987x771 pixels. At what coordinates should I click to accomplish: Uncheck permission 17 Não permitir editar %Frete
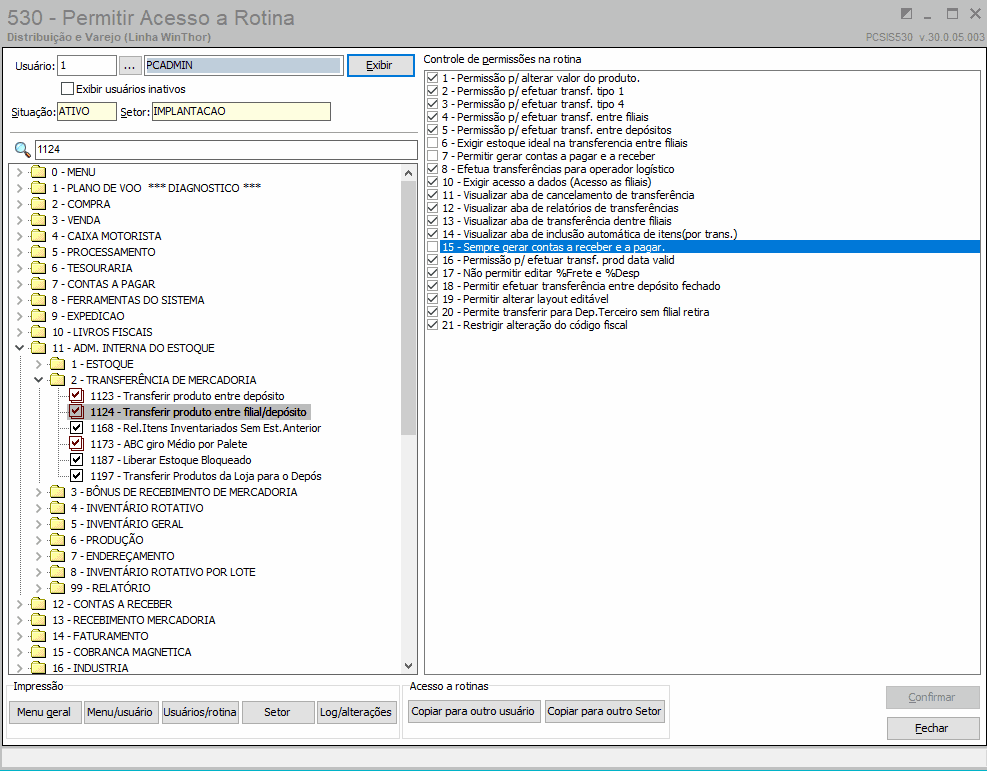tap(432, 273)
